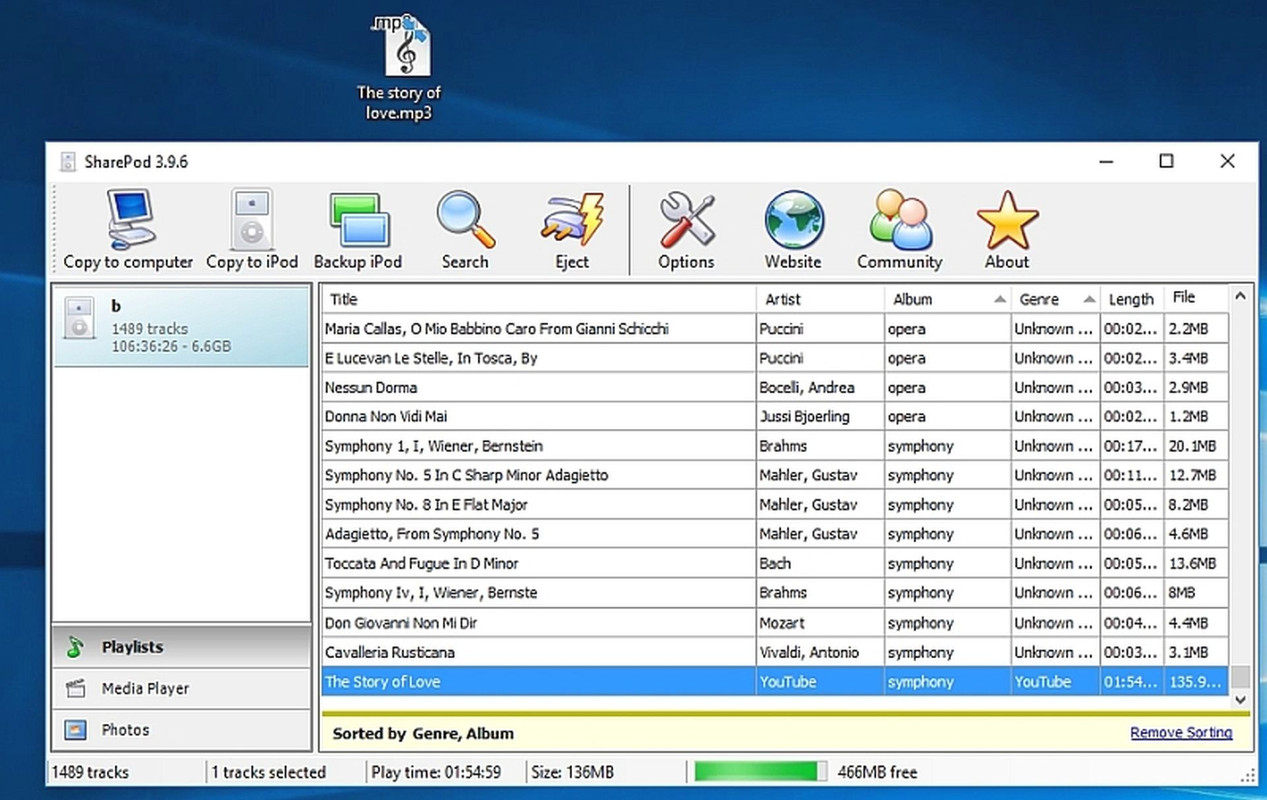Select iPod device 'b' in sidebar
Viewport: 1267px width, 800px height.
click(181, 326)
